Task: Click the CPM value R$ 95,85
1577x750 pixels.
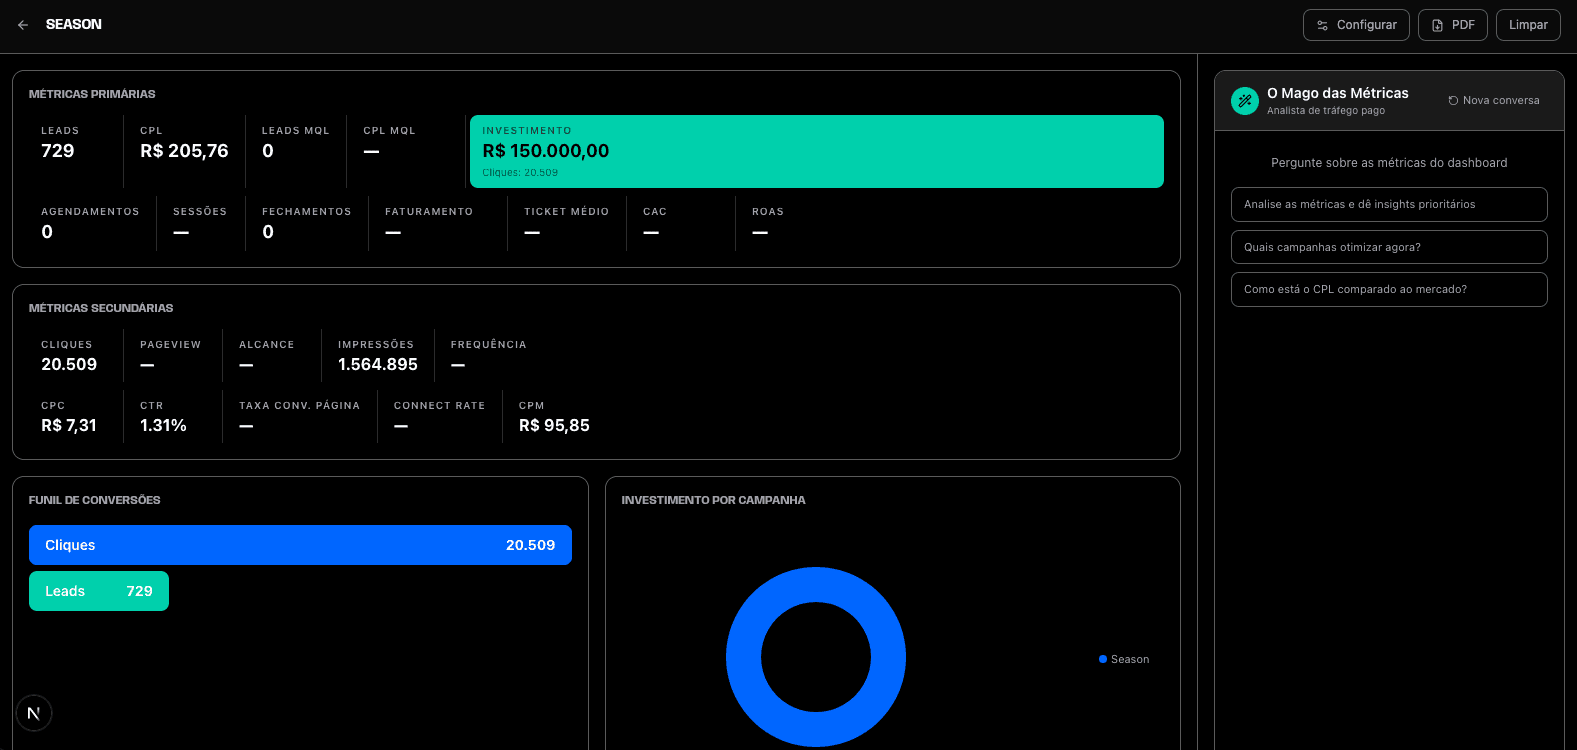Action: tap(554, 426)
